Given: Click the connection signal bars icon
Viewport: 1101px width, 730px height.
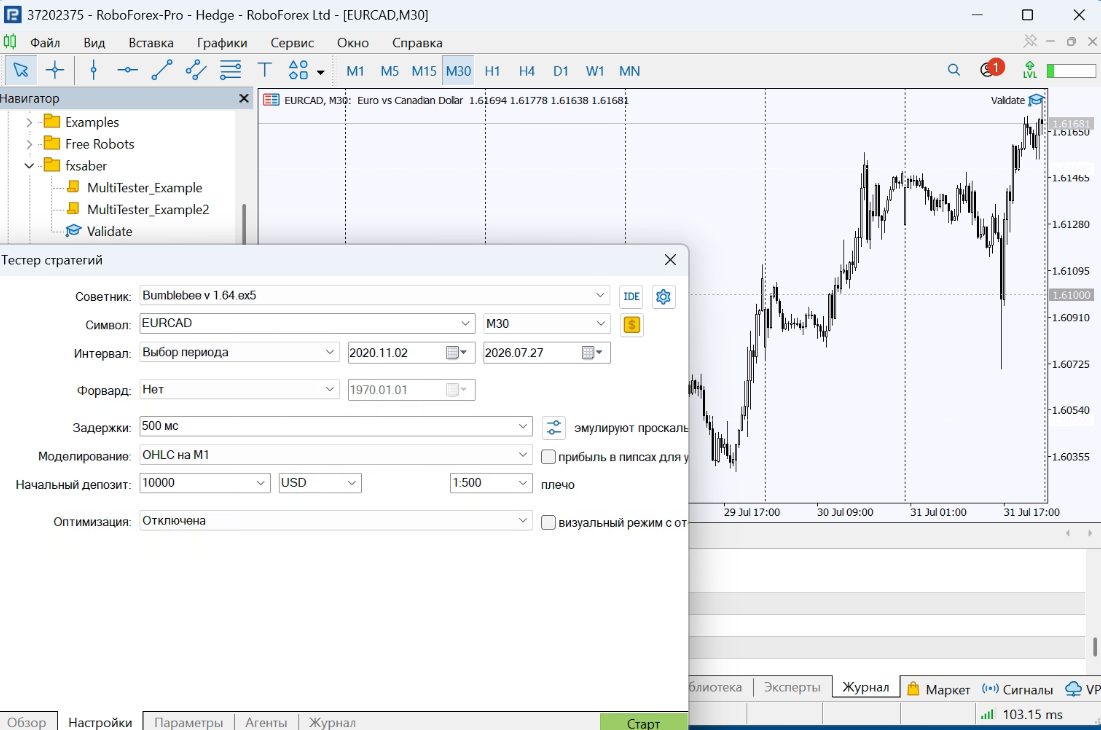Looking at the screenshot, I should (987, 714).
